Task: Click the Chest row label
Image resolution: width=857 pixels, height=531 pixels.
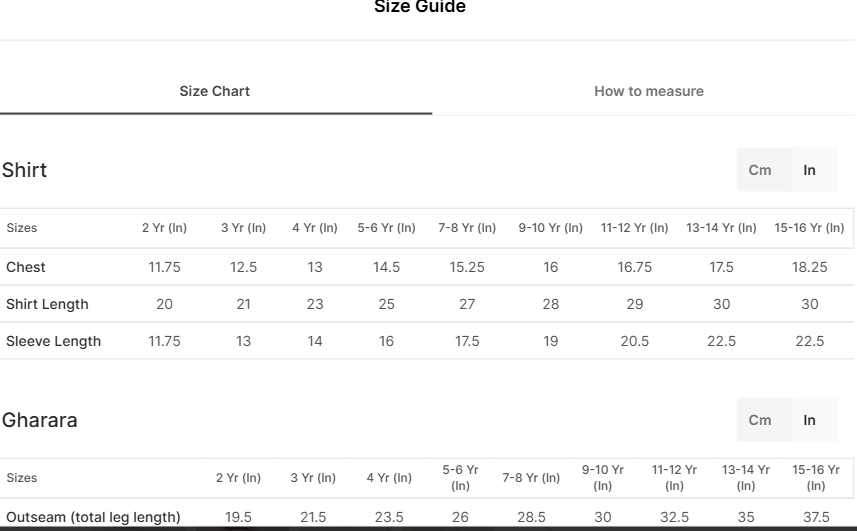Action: point(26,267)
